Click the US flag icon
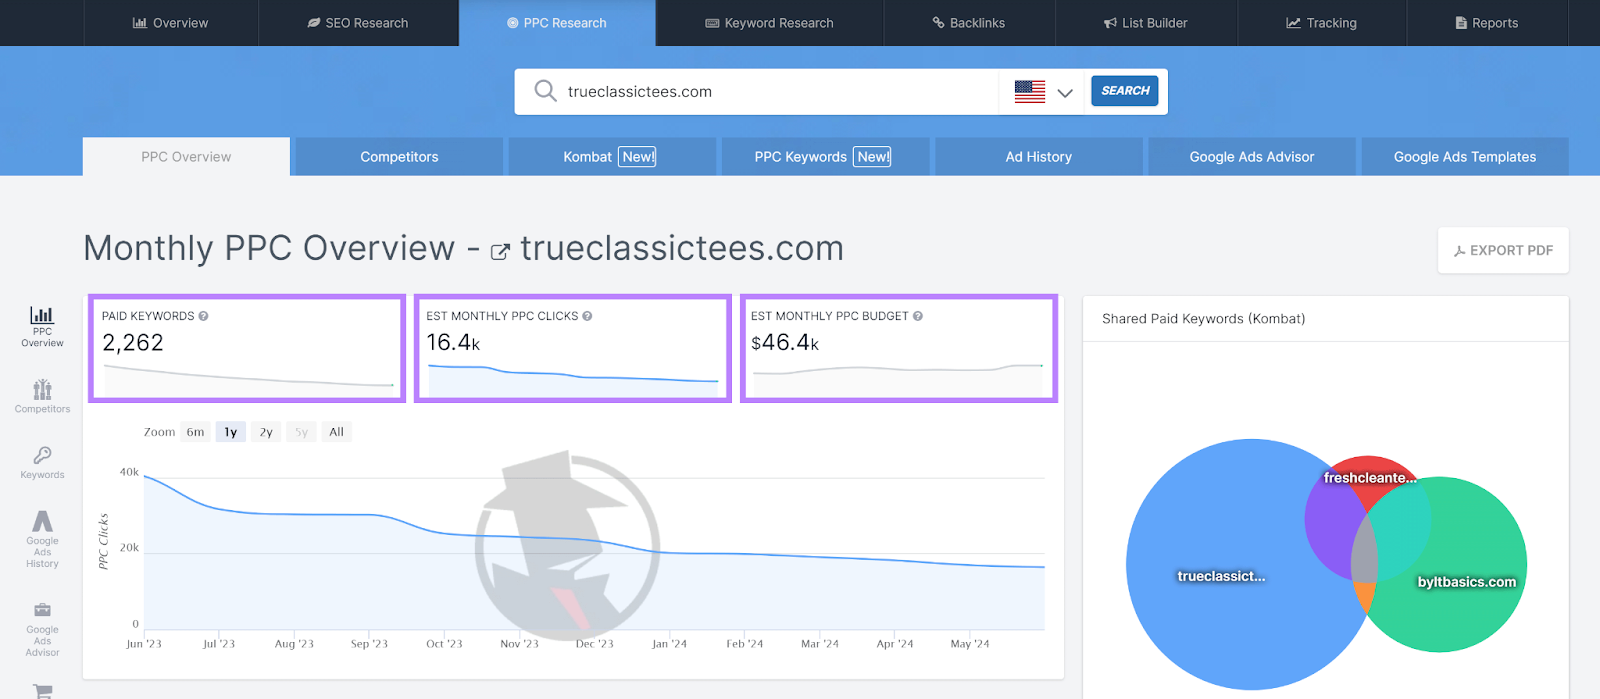The height and width of the screenshot is (699, 1600). coord(1030,91)
